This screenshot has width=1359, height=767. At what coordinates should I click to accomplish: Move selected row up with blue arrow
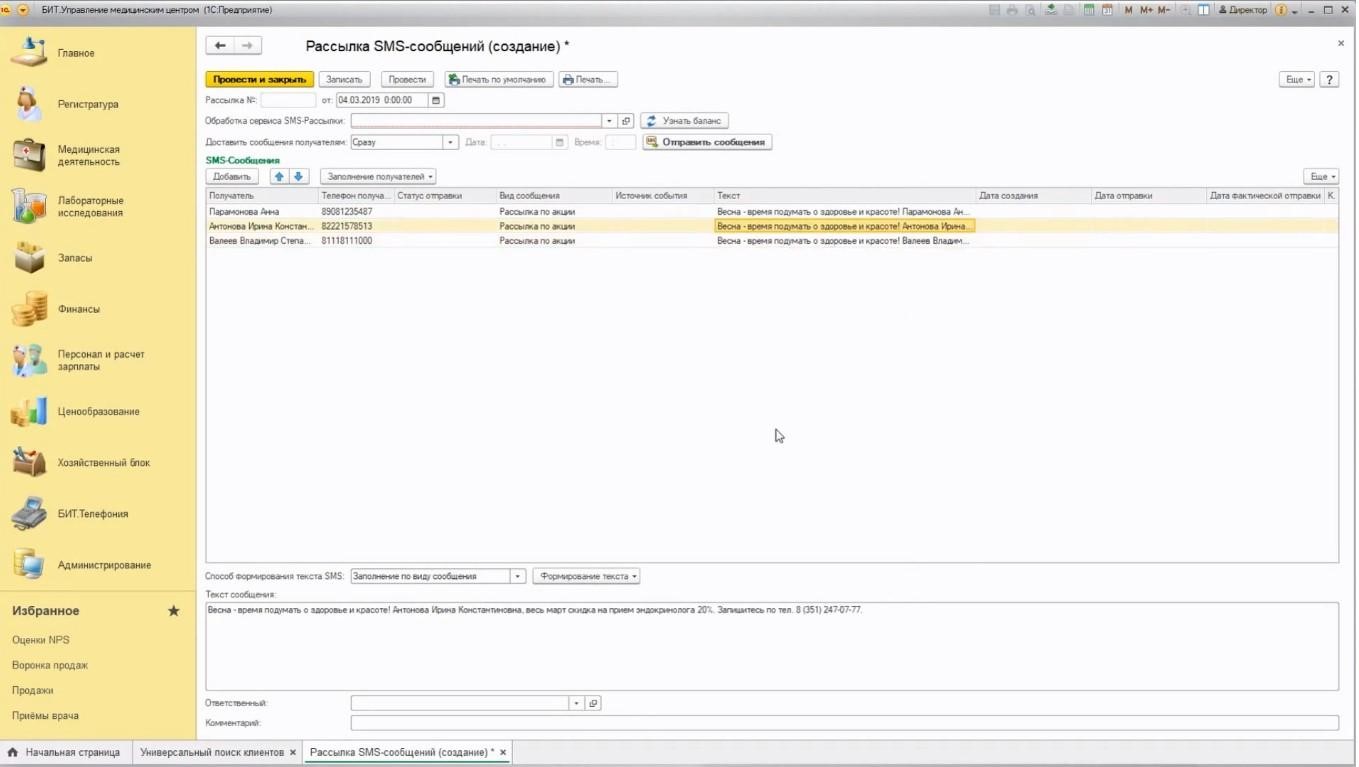coord(279,176)
